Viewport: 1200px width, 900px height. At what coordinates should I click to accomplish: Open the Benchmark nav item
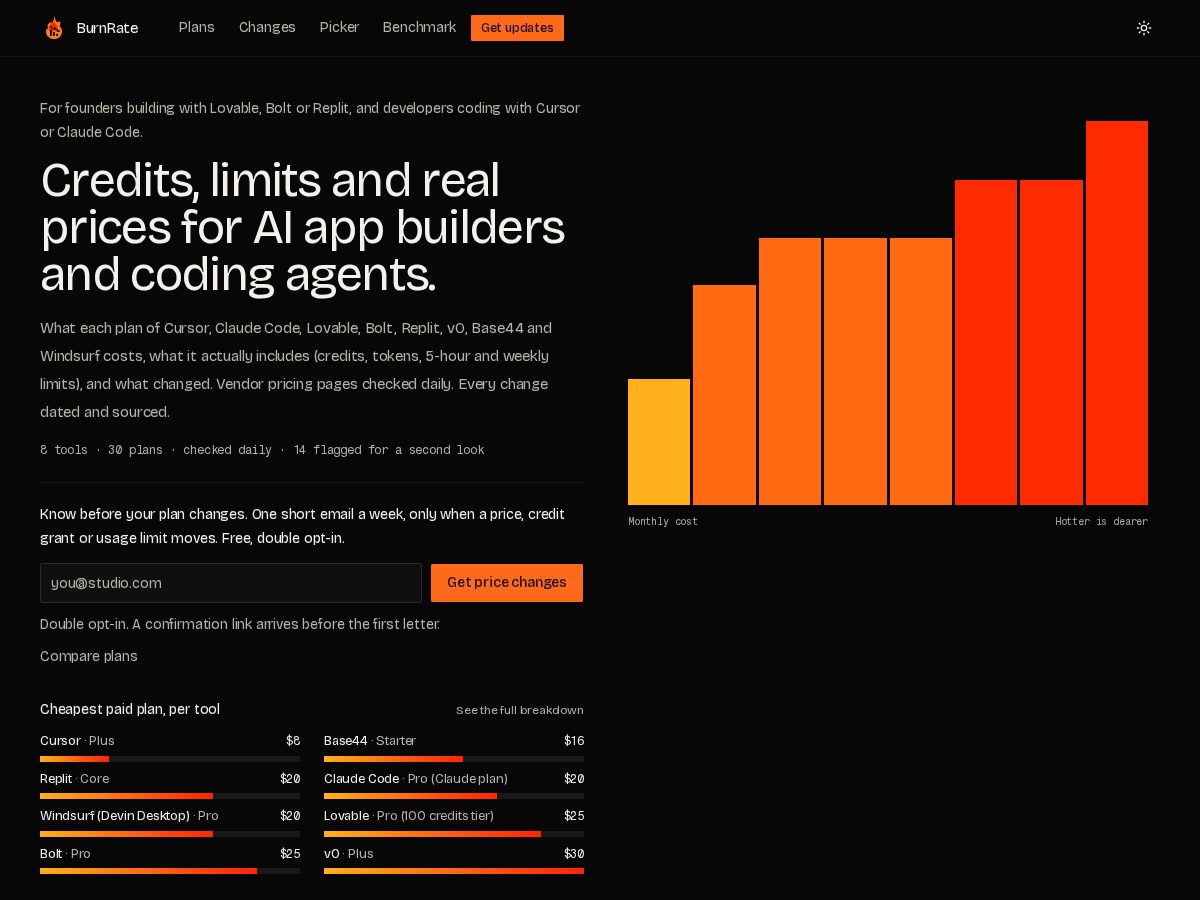419,27
